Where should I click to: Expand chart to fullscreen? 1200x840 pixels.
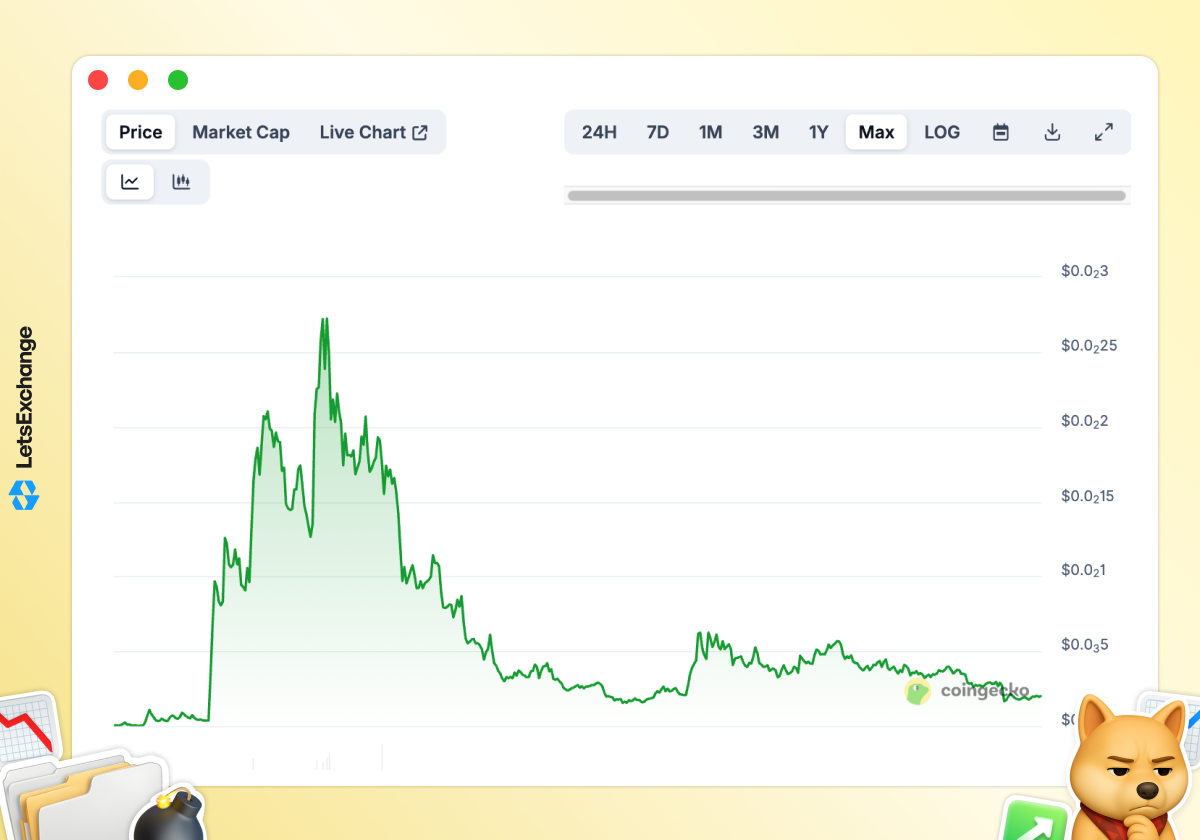click(x=1104, y=132)
